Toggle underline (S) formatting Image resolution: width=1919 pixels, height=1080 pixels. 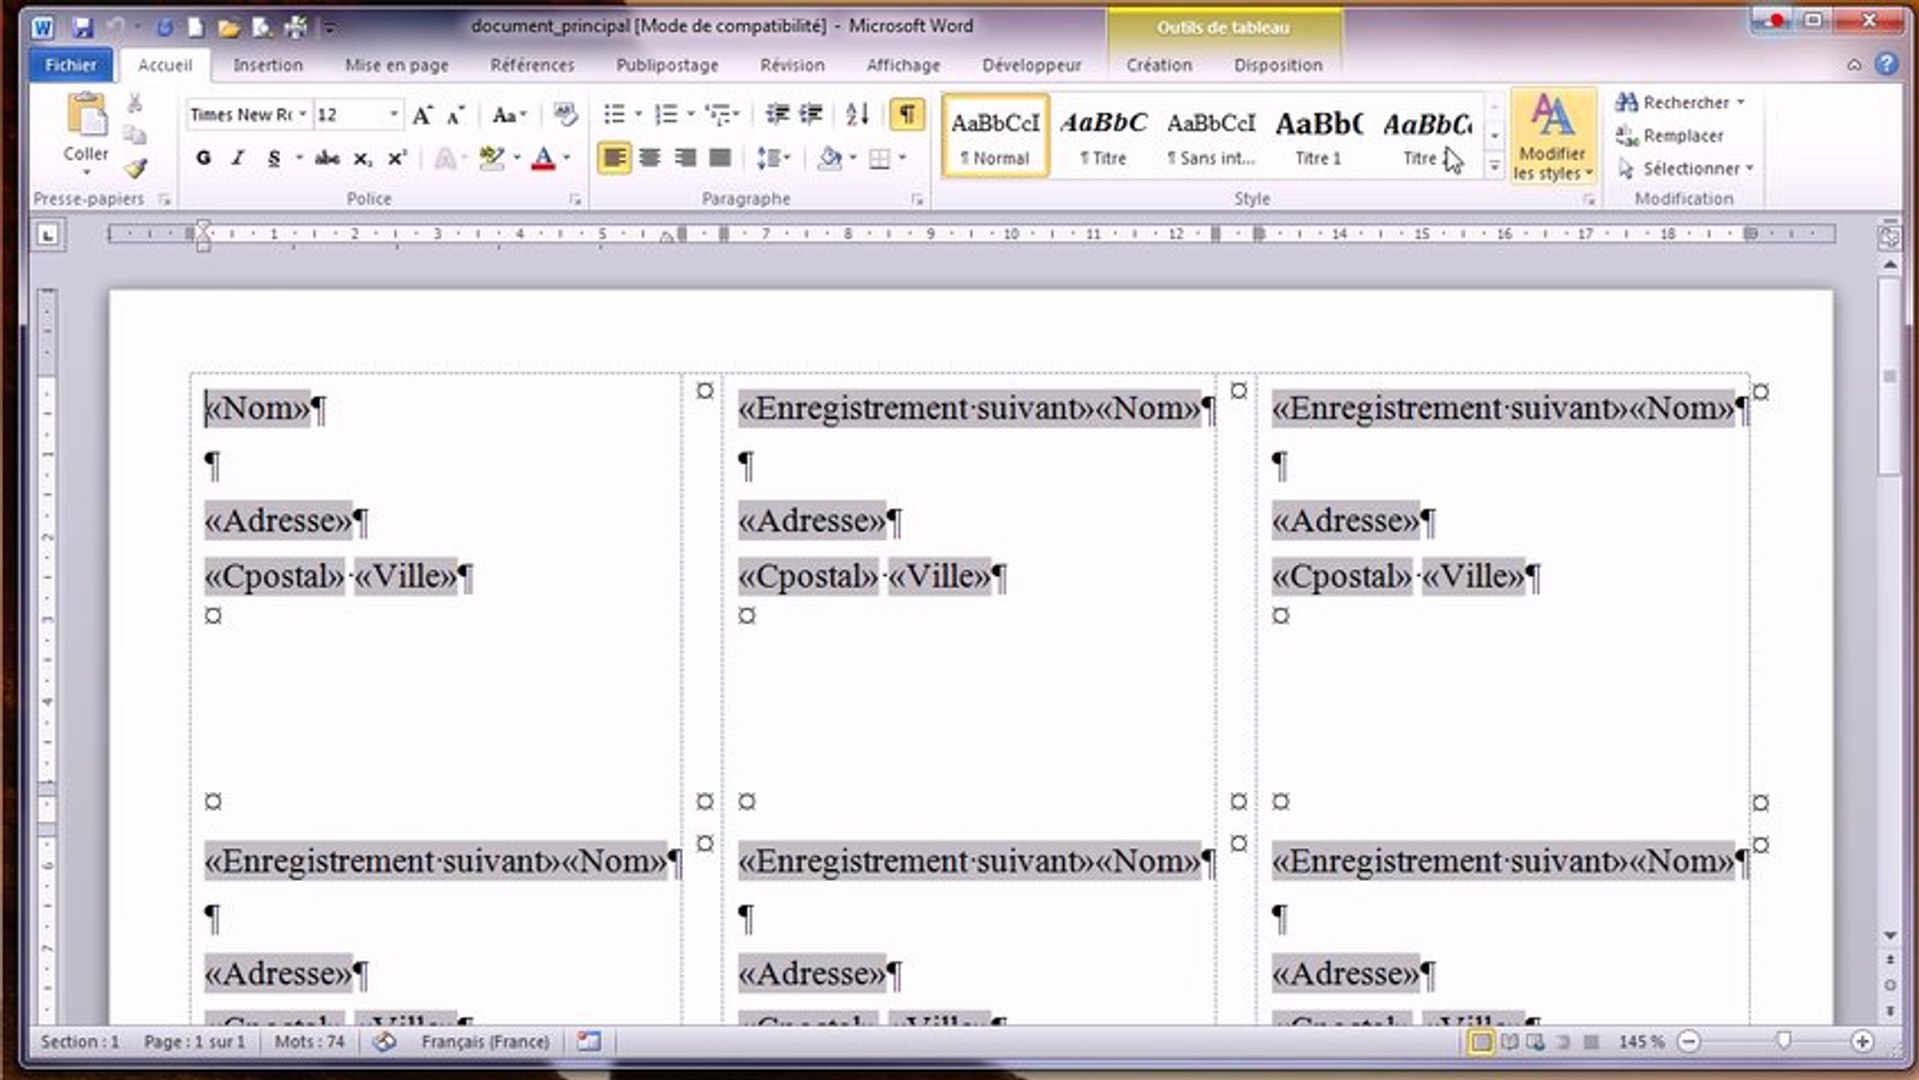(x=273, y=158)
